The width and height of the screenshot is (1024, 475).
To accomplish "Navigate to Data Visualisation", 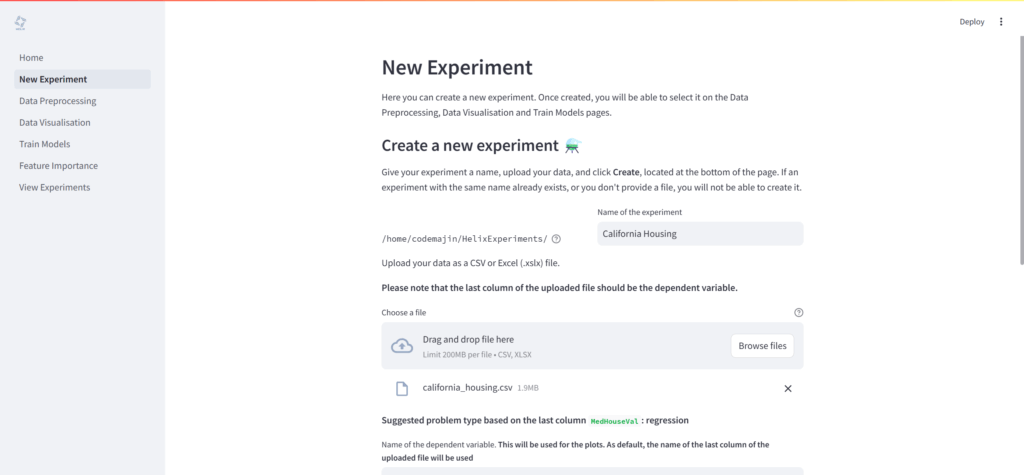I will coord(55,123).
